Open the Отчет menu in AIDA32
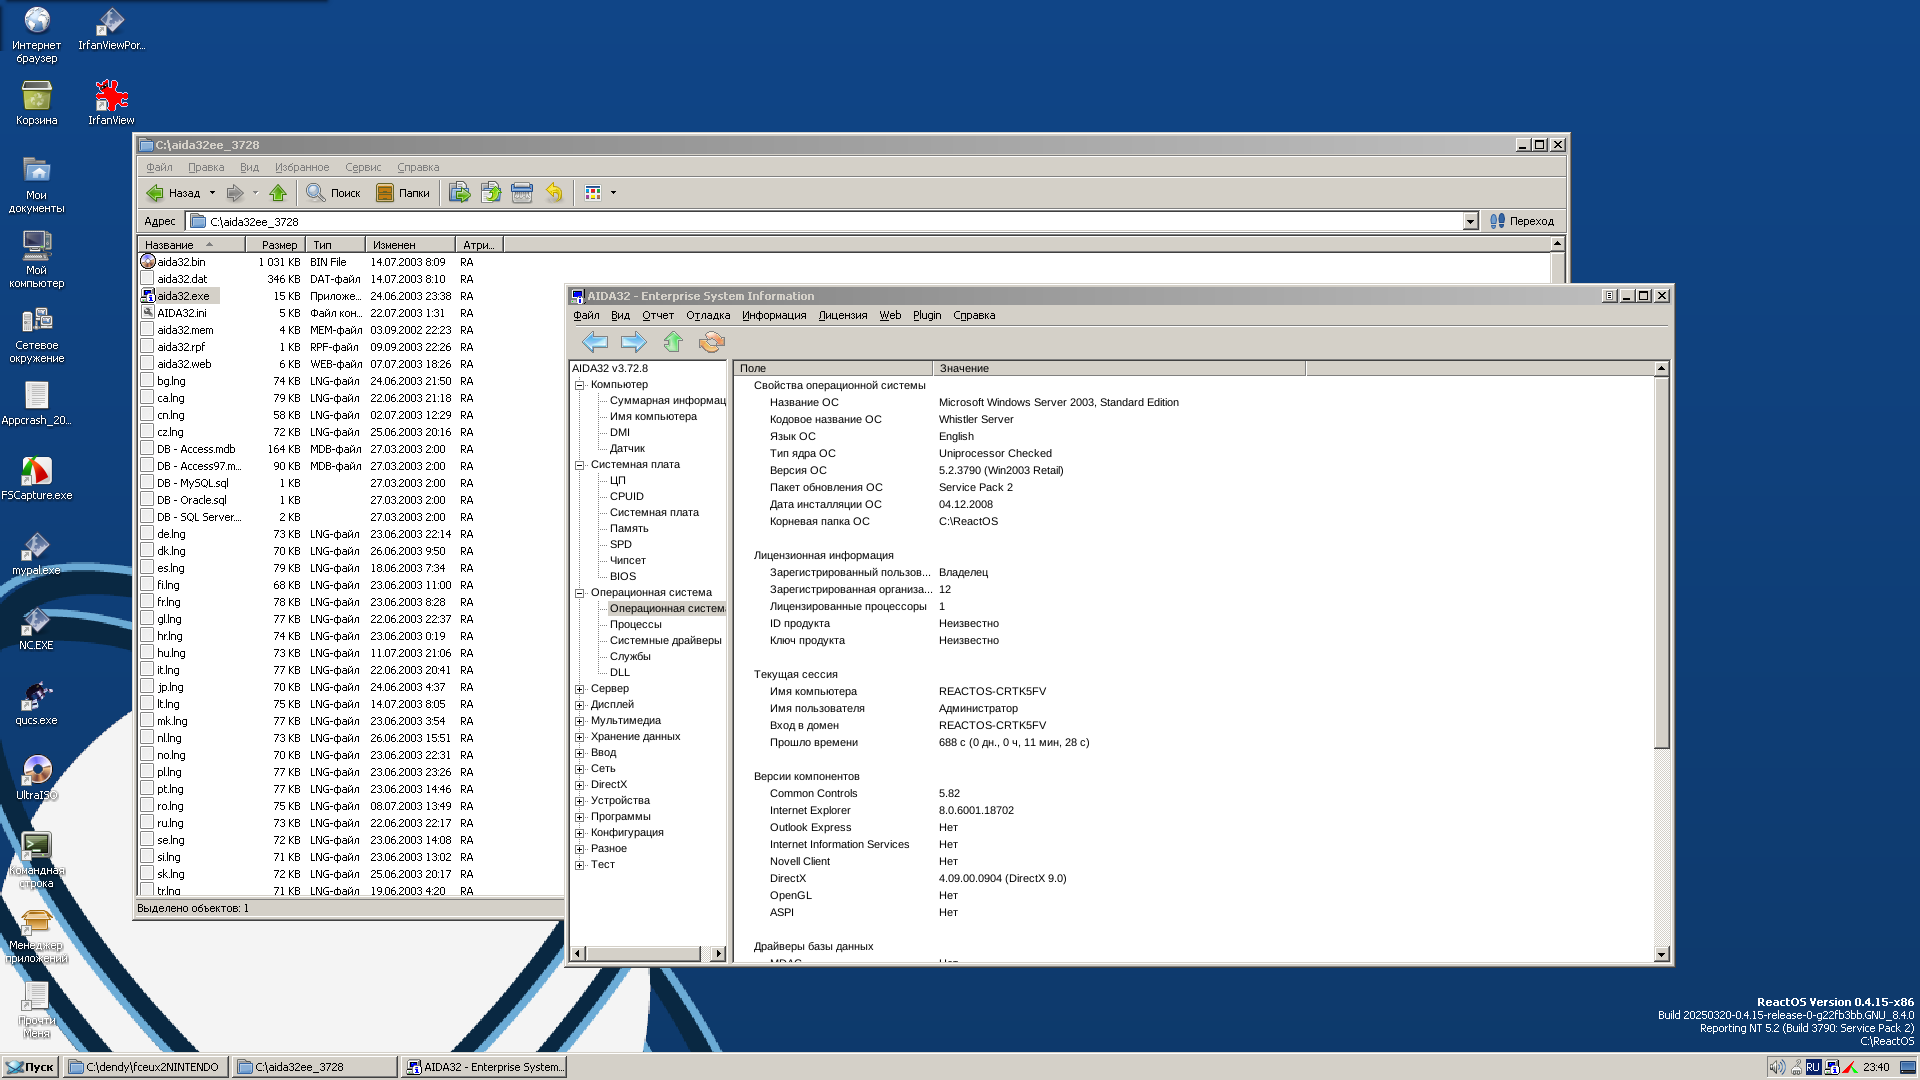Viewport: 1920px width, 1080px height. click(657, 316)
